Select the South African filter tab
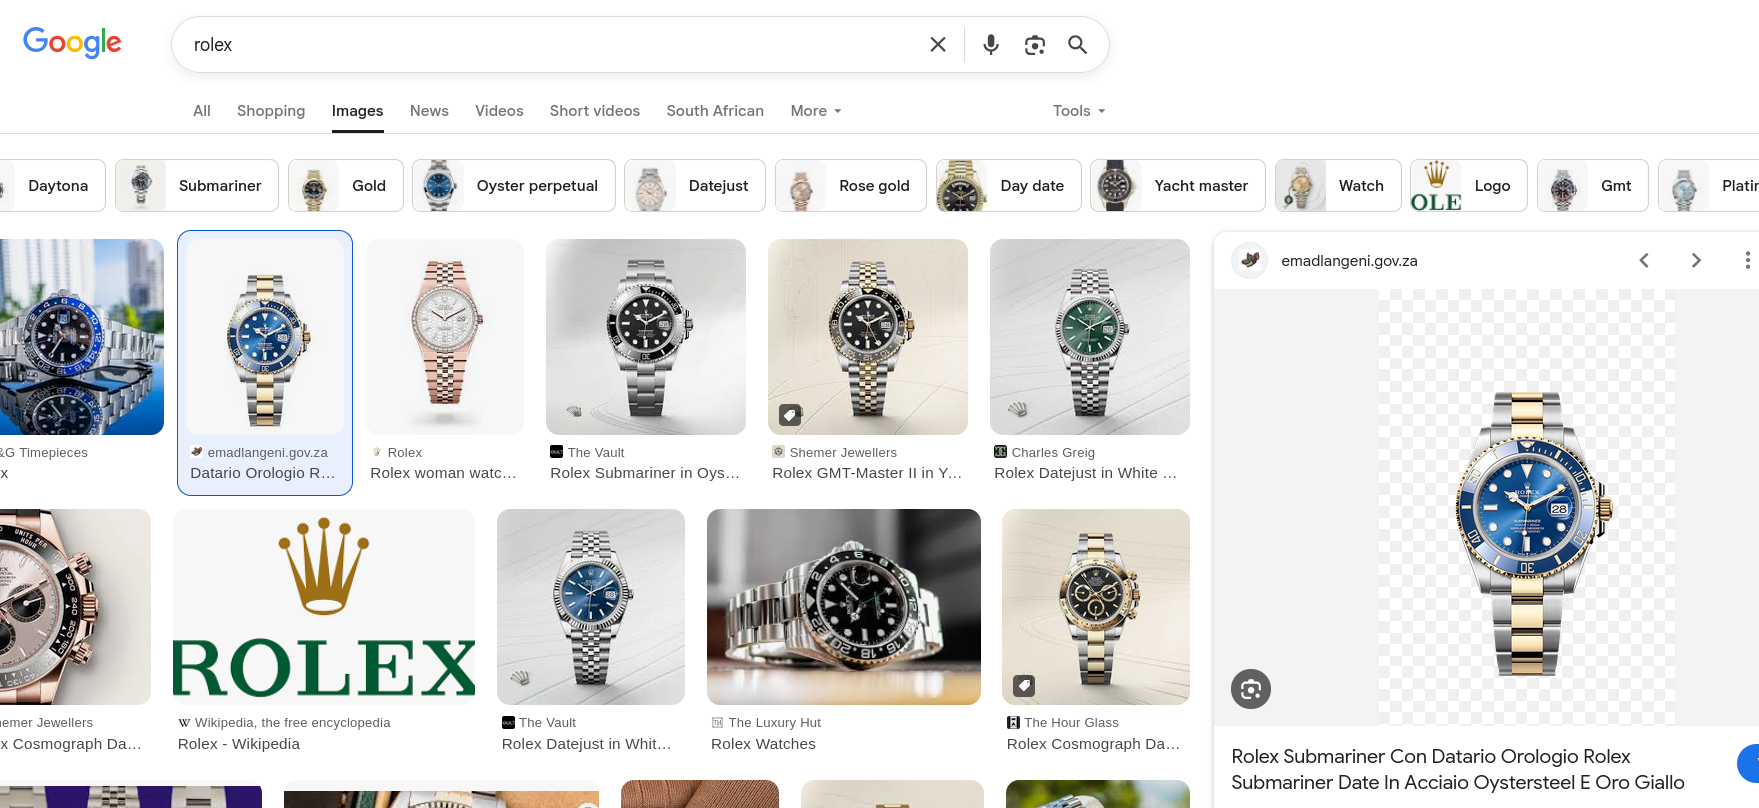The image size is (1759, 808). (x=715, y=111)
